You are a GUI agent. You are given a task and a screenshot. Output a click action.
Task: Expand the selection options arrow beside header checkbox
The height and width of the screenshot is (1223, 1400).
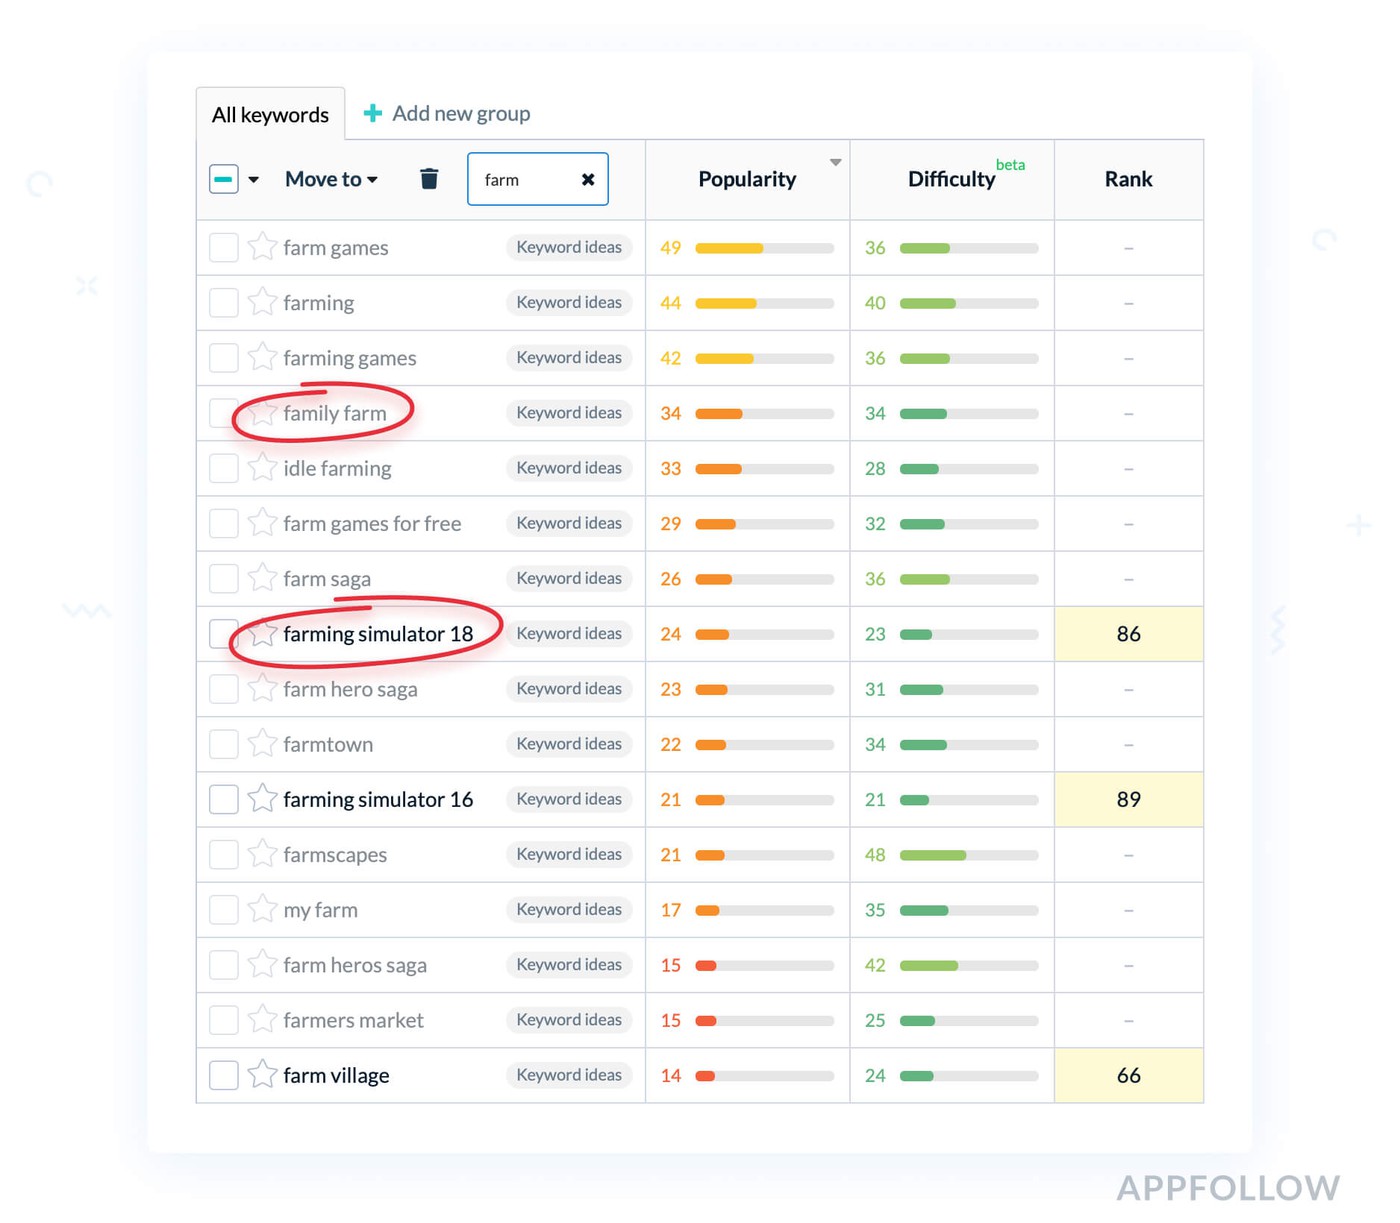[x=254, y=180]
